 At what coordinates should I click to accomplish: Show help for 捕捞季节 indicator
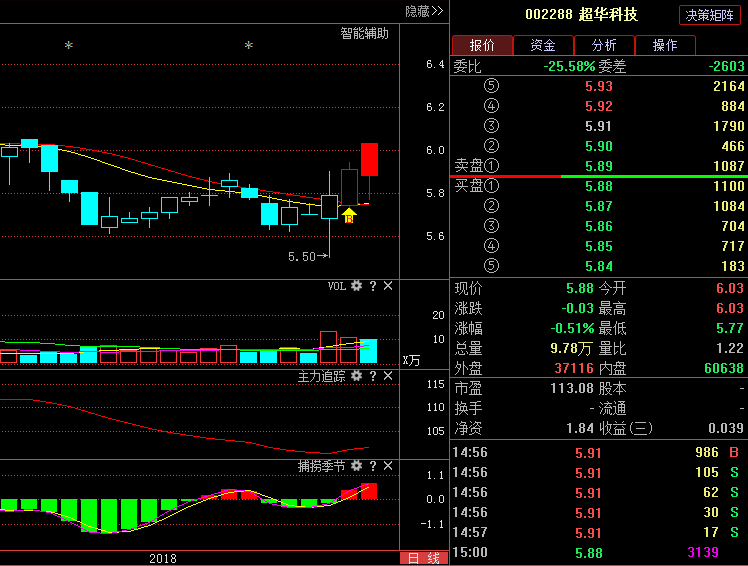(372, 466)
